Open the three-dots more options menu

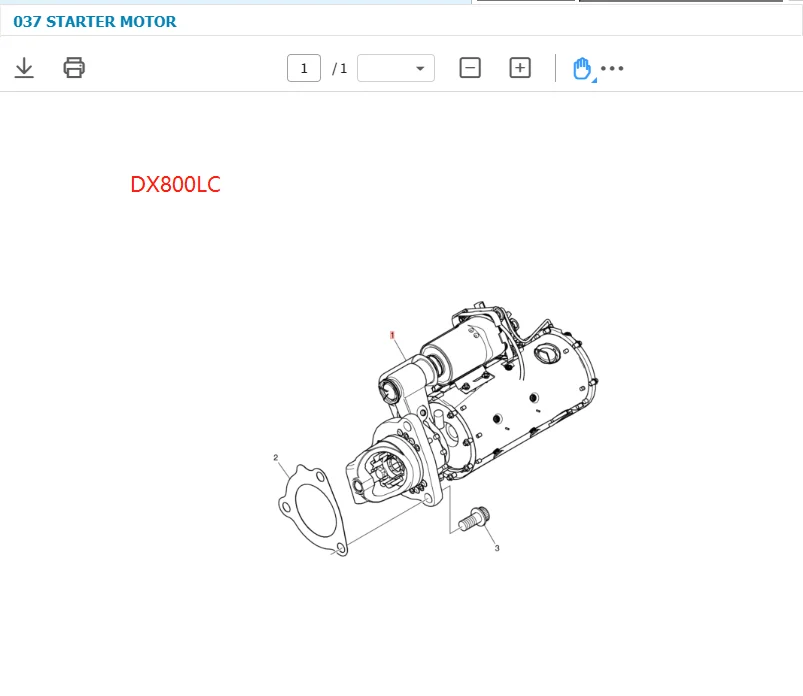click(x=612, y=68)
